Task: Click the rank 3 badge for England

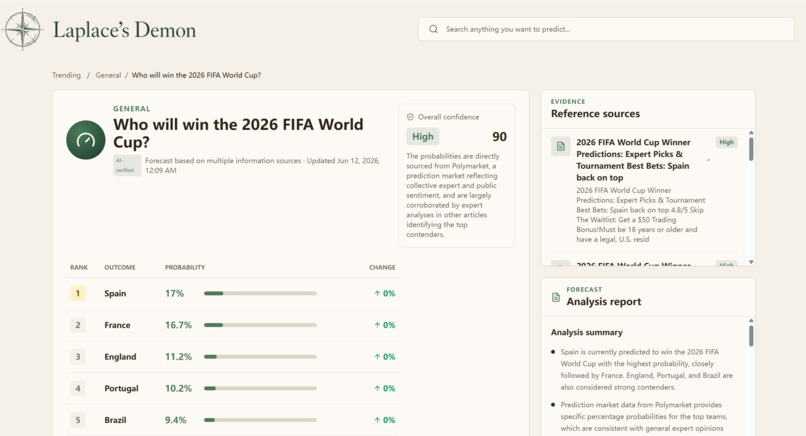Action: [x=78, y=357]
